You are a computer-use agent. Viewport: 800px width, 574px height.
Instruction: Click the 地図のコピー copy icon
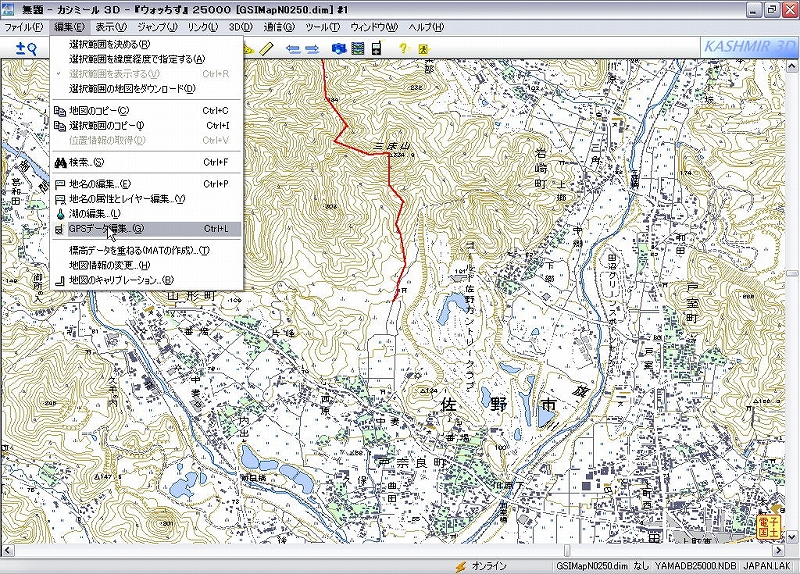click(x=60, y=111)
